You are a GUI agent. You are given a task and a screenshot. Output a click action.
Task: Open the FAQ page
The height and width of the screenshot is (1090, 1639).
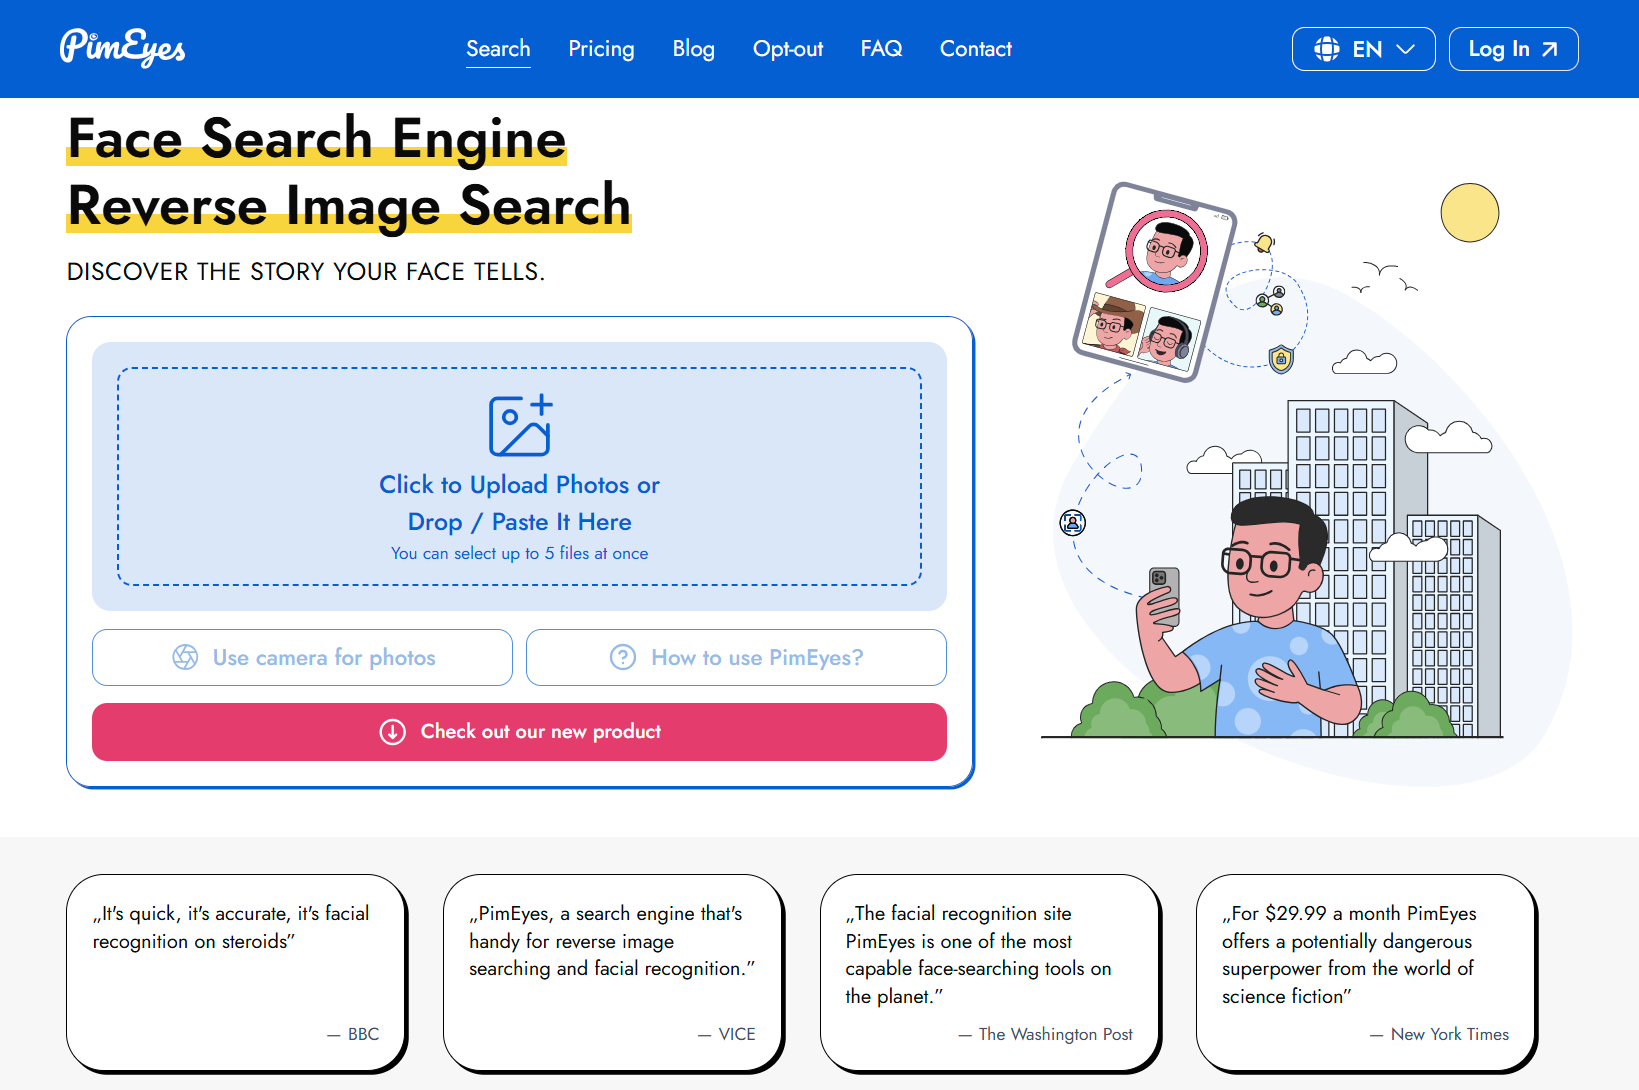click(x=881, y=49)
